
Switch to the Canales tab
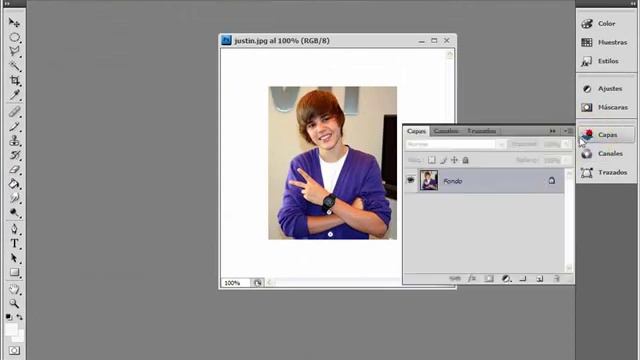(x=446, y=131)
